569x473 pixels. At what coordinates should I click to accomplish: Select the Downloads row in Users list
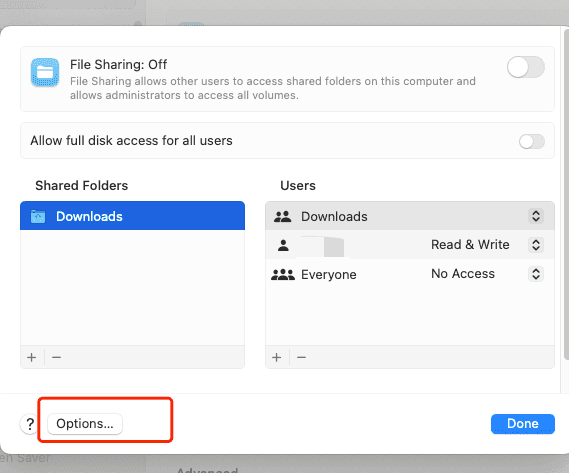click(x=410, y=216)
